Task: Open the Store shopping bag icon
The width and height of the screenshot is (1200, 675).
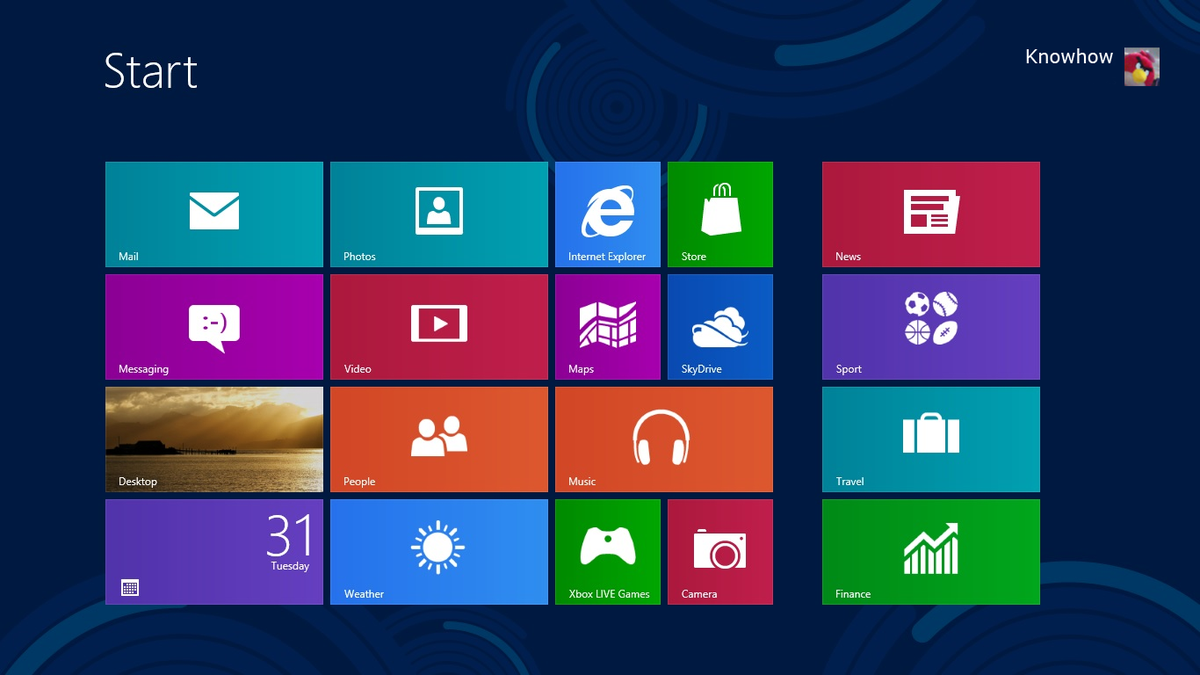Action: (x=721, y=208)
